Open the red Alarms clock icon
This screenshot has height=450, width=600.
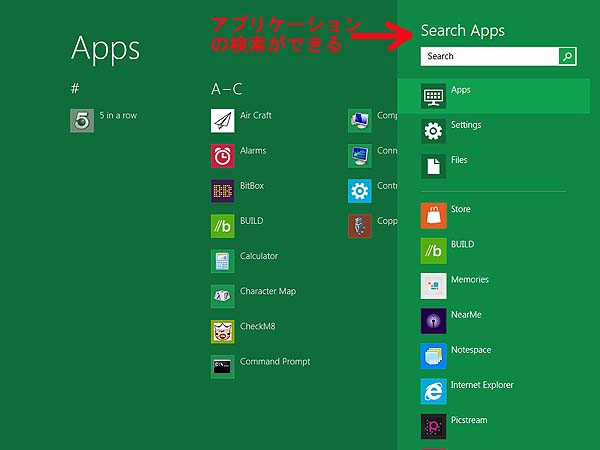coord(222,155)
